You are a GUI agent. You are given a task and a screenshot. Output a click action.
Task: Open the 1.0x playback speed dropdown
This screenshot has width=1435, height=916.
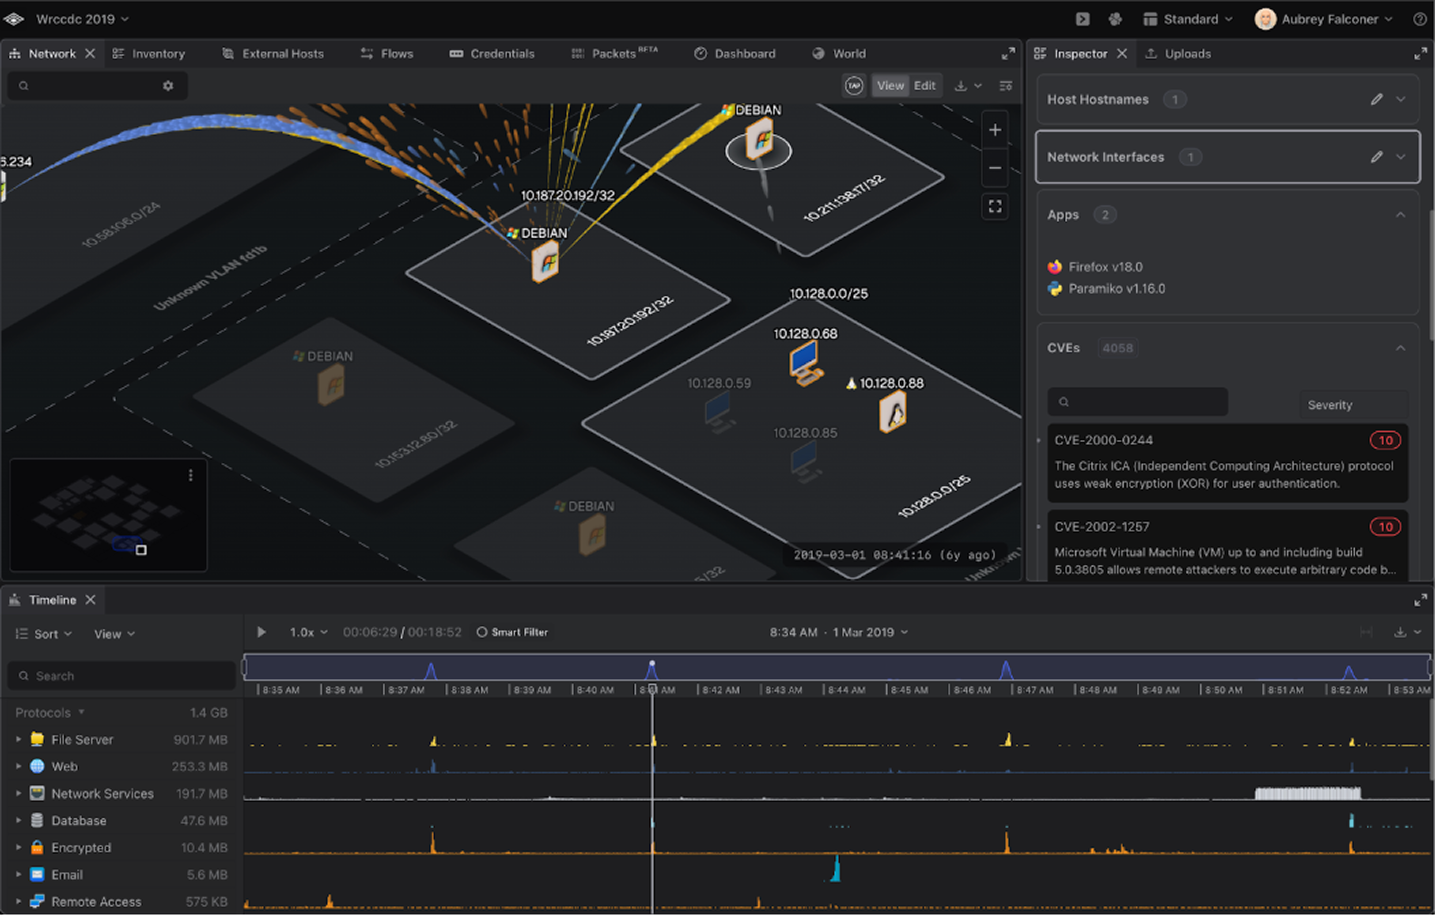pos(308,632)
